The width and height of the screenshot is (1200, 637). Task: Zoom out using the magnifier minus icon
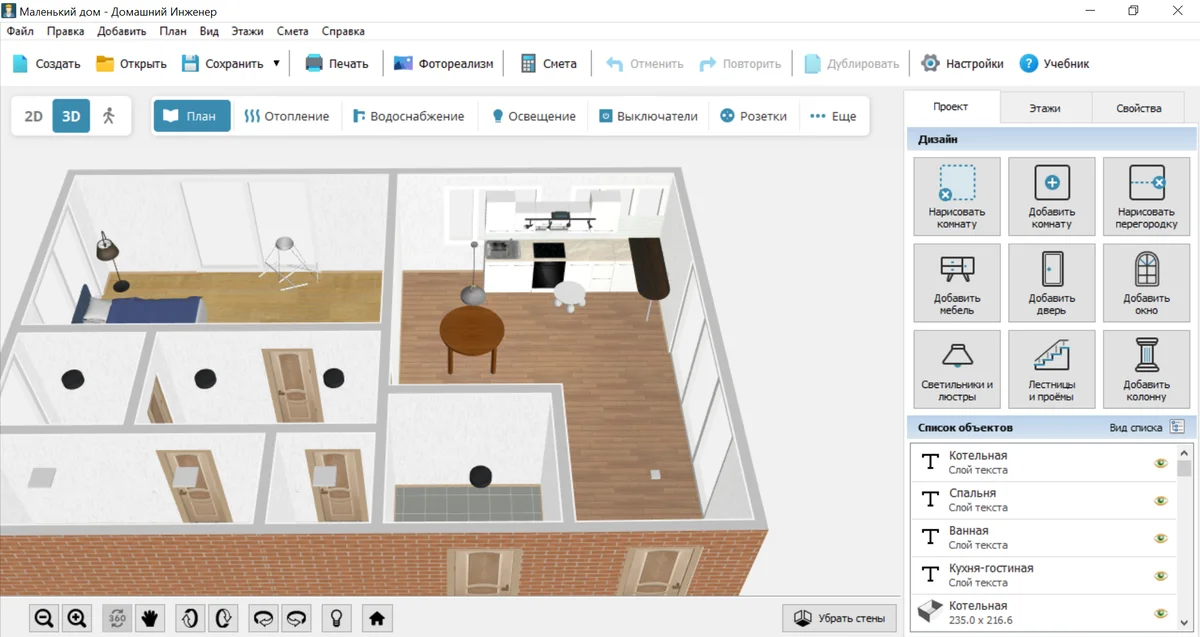pos(44,618)
